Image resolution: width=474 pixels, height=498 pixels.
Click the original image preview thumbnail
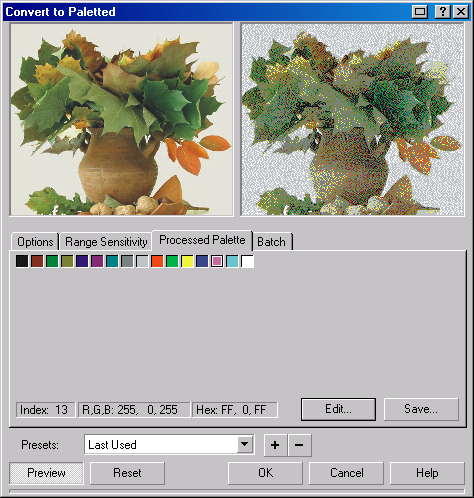[x=121, y=119]
